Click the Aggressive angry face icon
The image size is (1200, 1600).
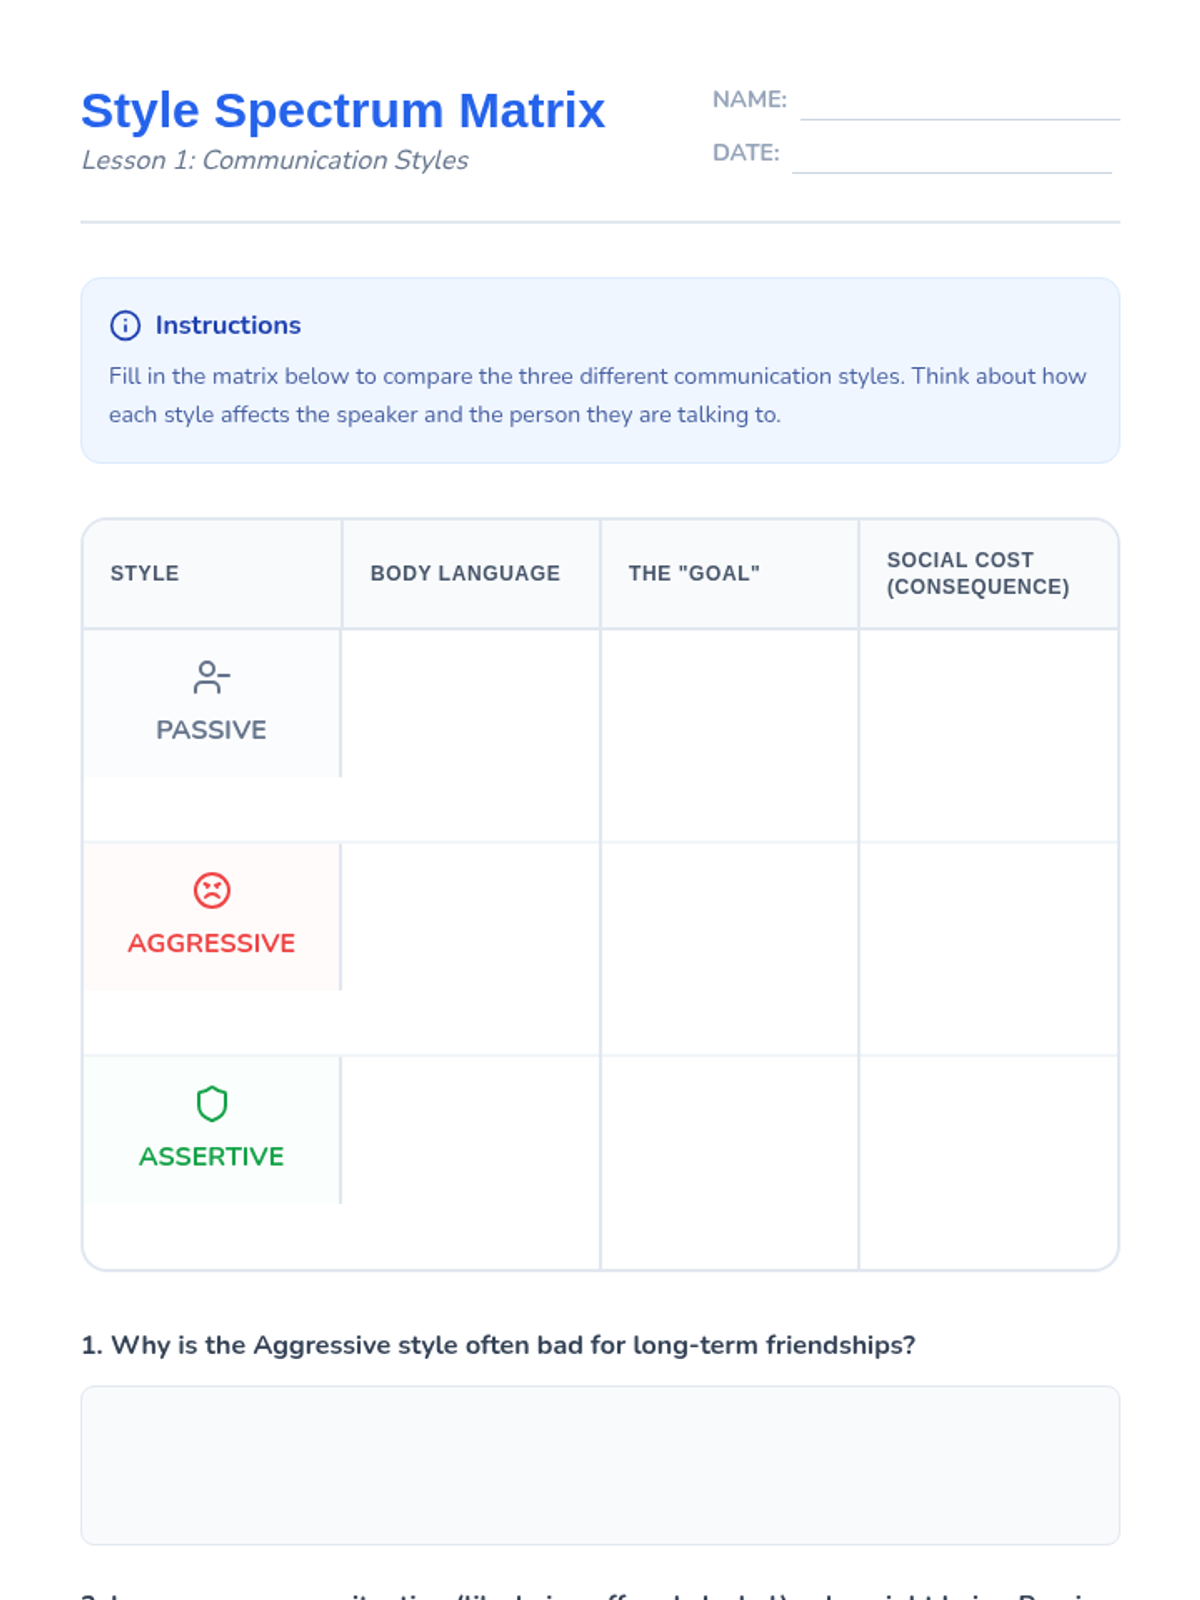[x=211, y=890]
